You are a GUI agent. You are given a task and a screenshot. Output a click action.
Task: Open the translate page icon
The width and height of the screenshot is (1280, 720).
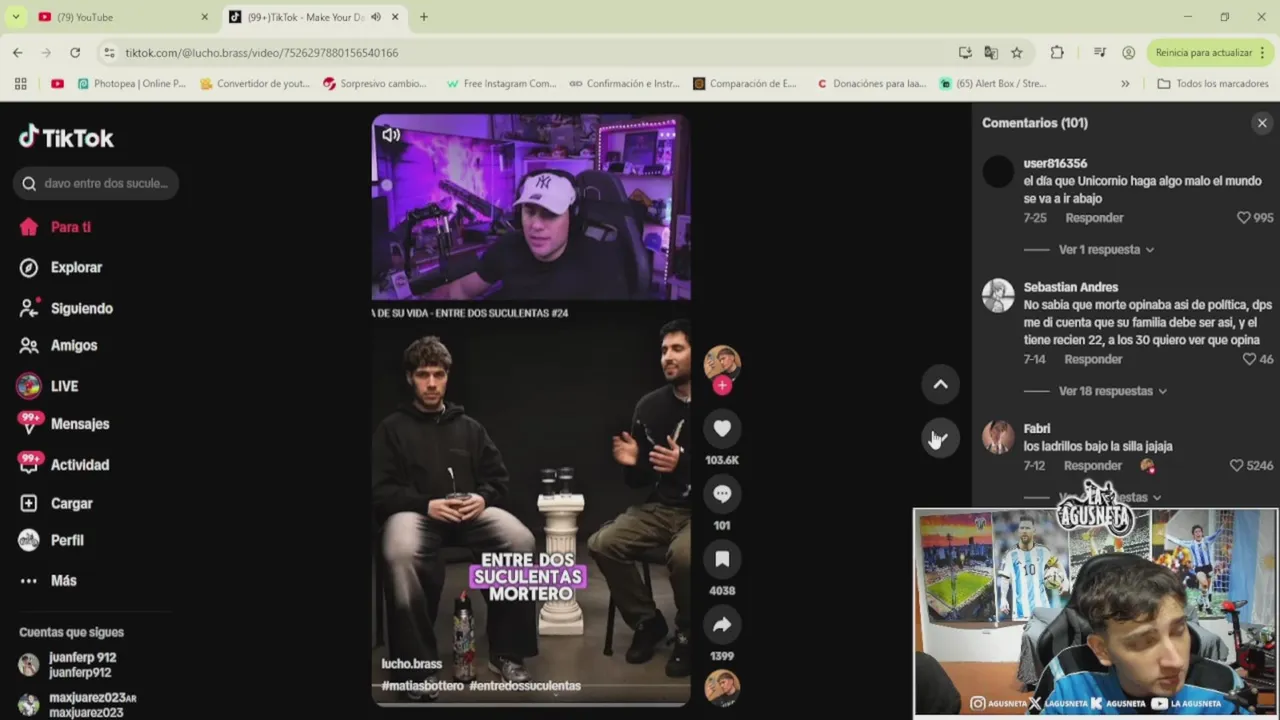coord(991,52)
